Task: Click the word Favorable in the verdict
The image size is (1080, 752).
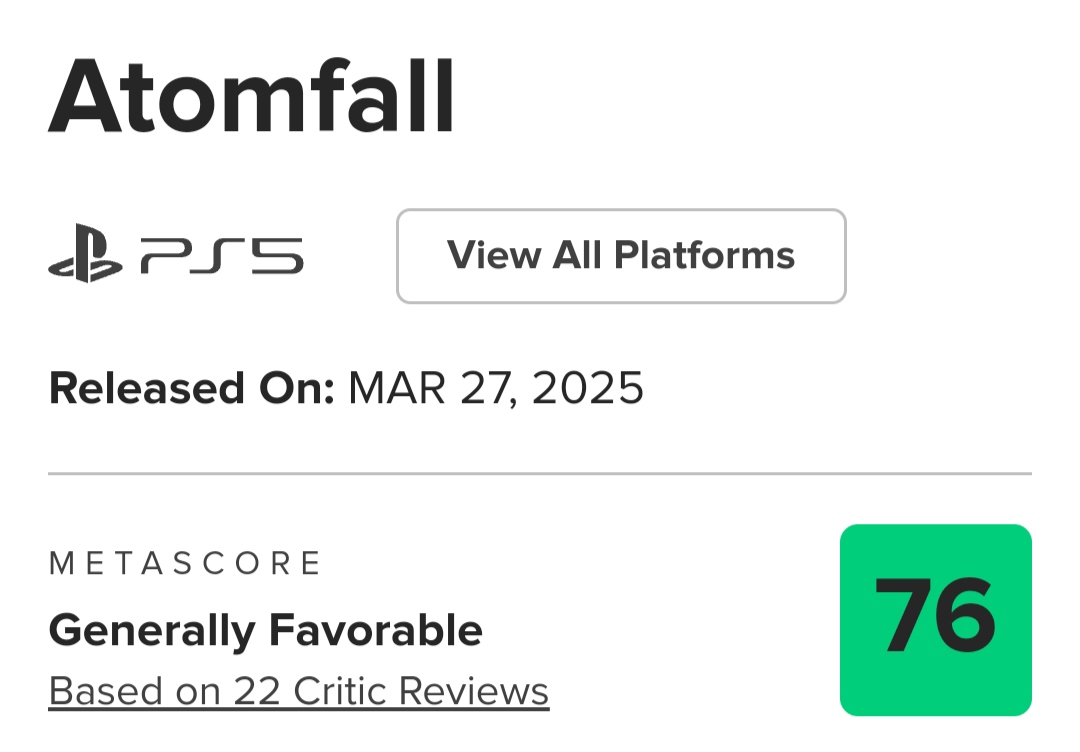Action: (x=375, y=631)
